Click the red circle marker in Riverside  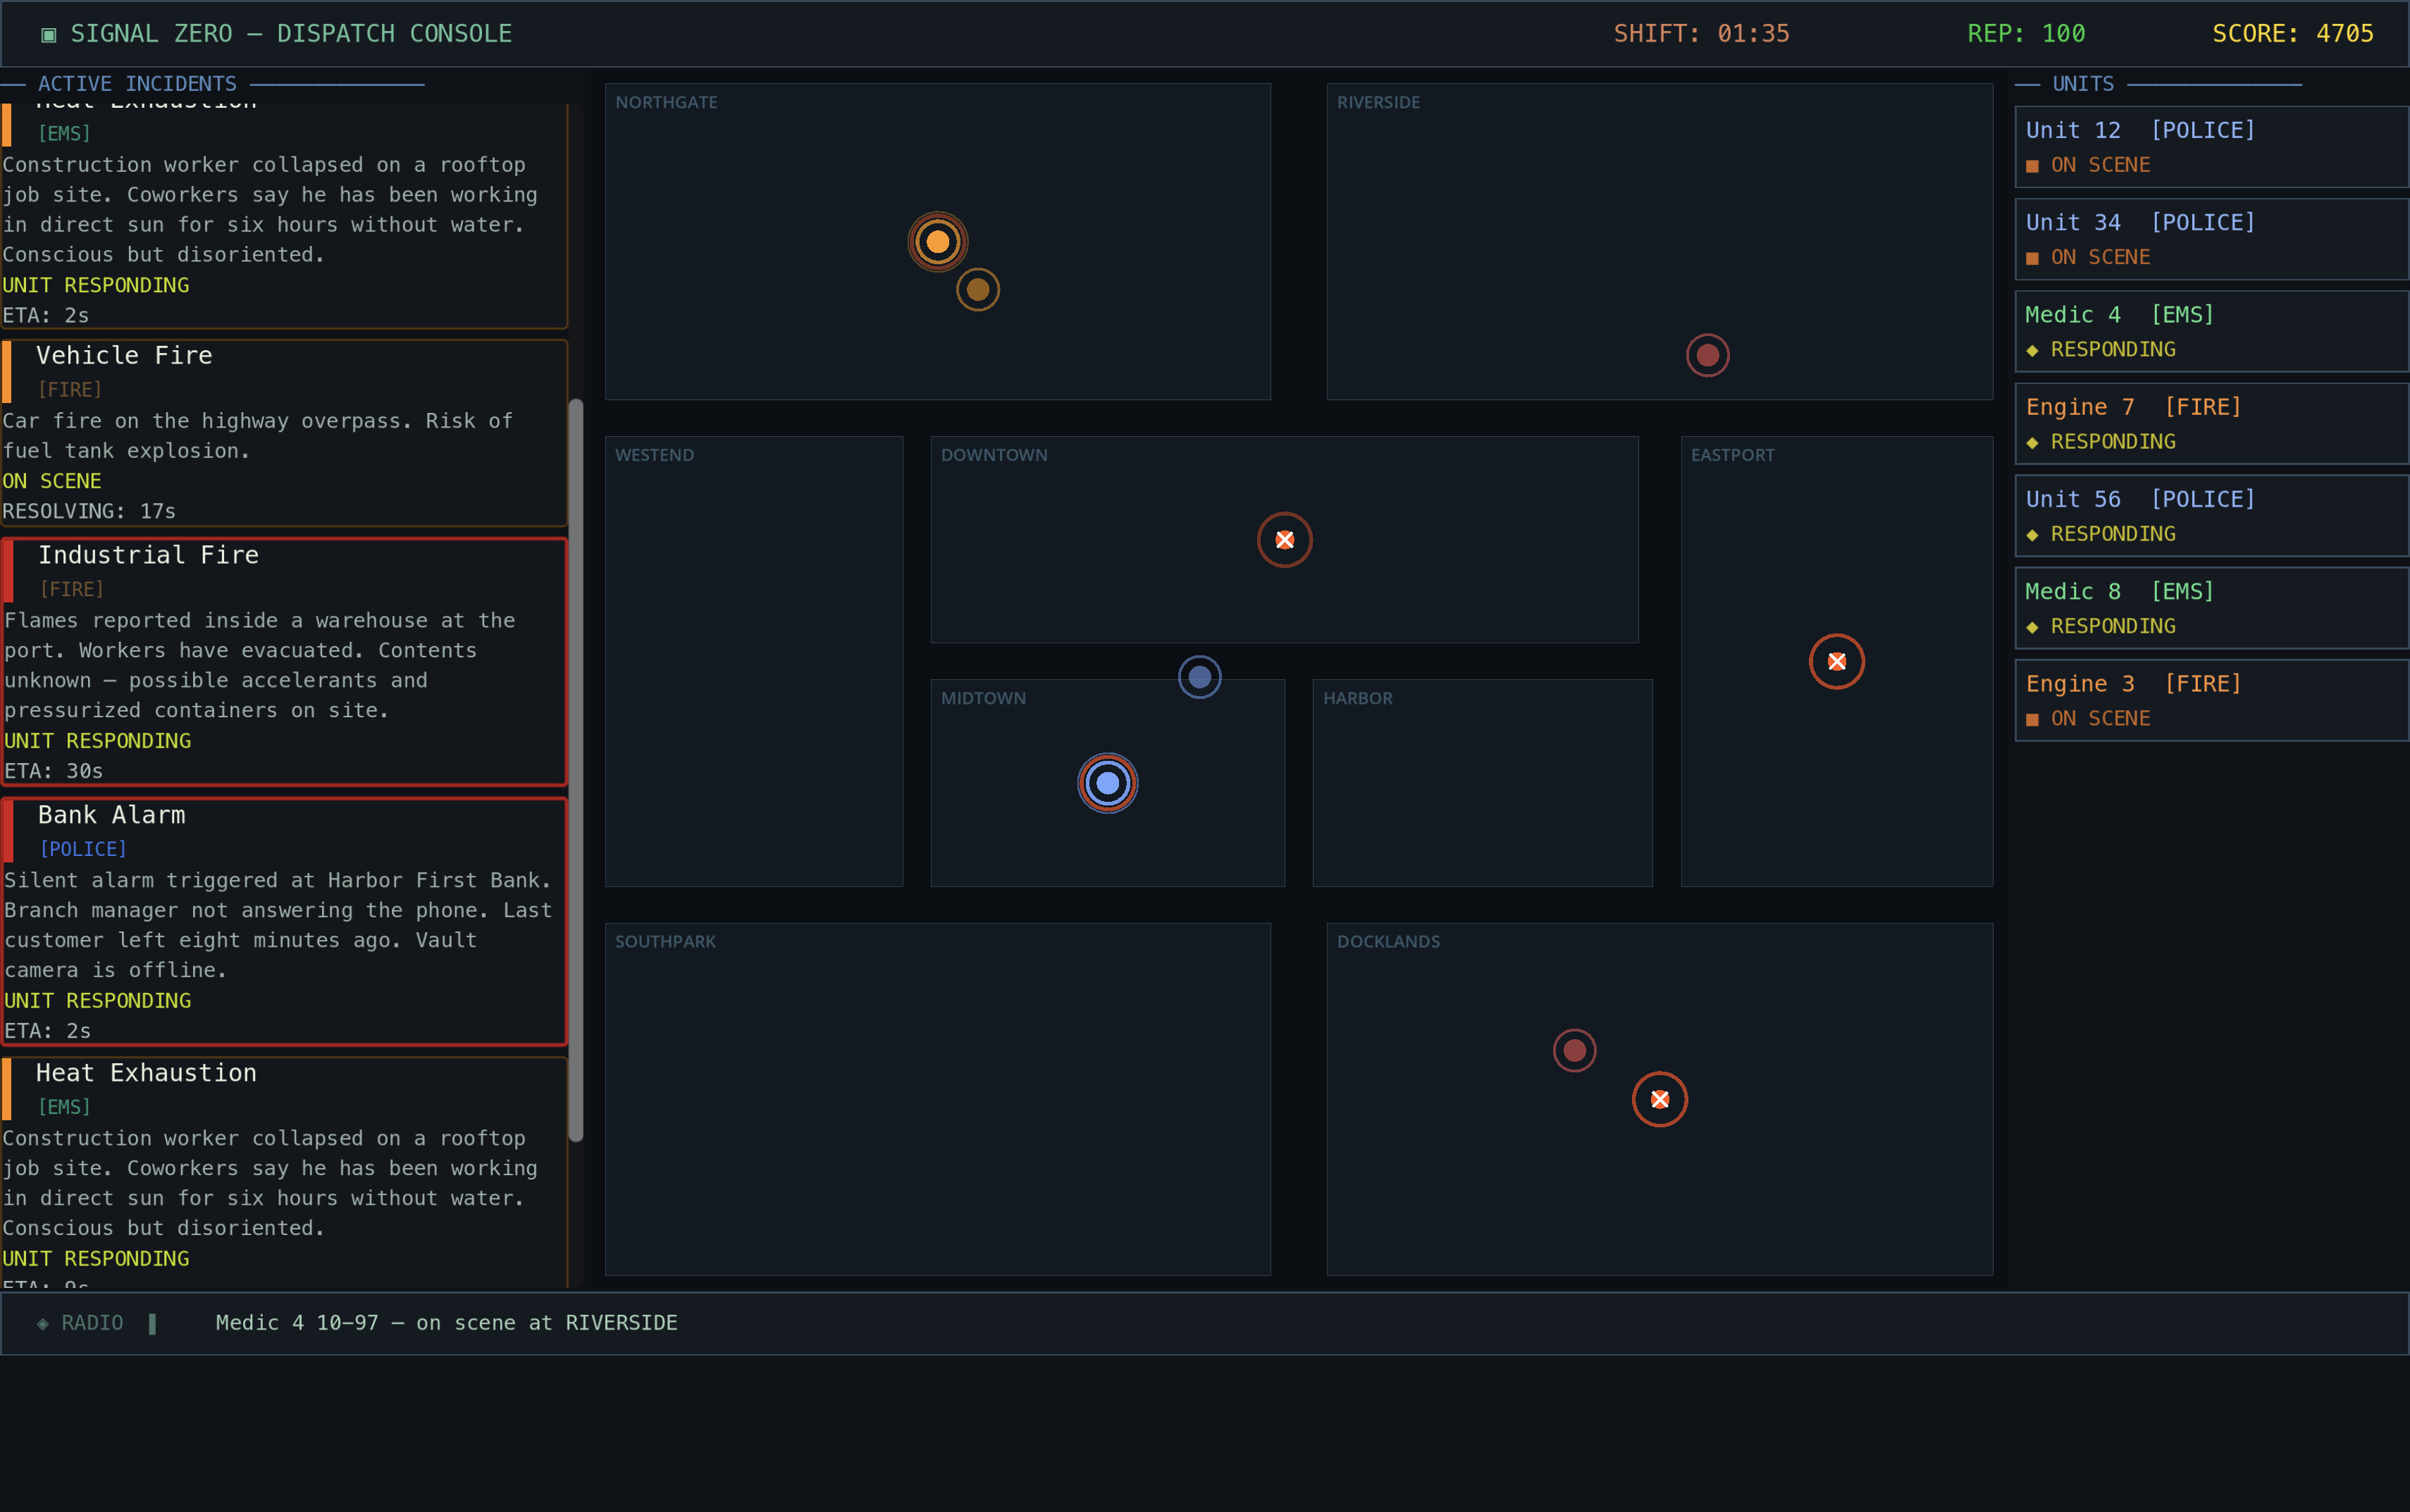1707,355
